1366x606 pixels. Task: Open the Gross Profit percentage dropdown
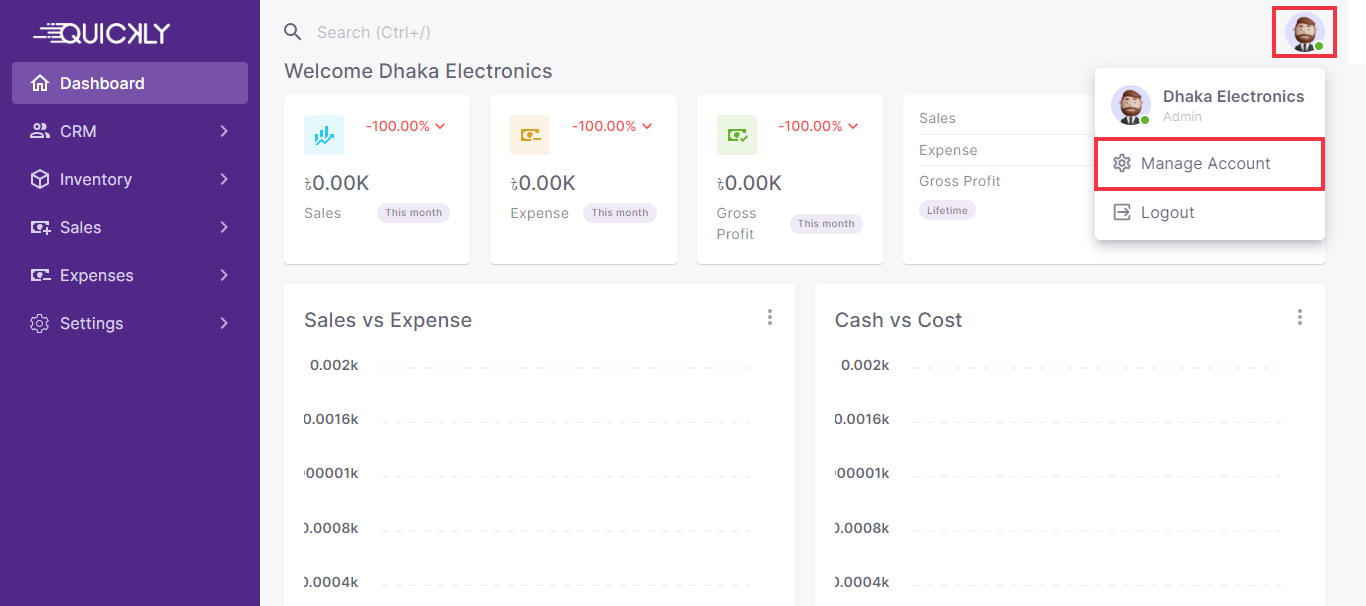[818, 126]
